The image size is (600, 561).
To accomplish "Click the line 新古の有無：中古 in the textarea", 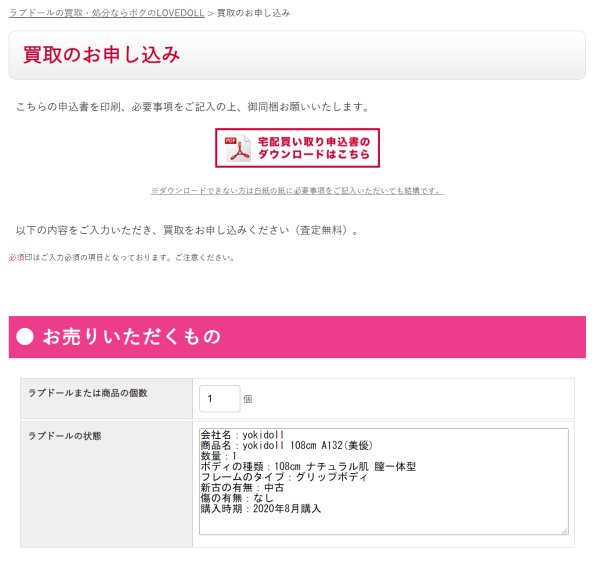I will click(242, 488).
